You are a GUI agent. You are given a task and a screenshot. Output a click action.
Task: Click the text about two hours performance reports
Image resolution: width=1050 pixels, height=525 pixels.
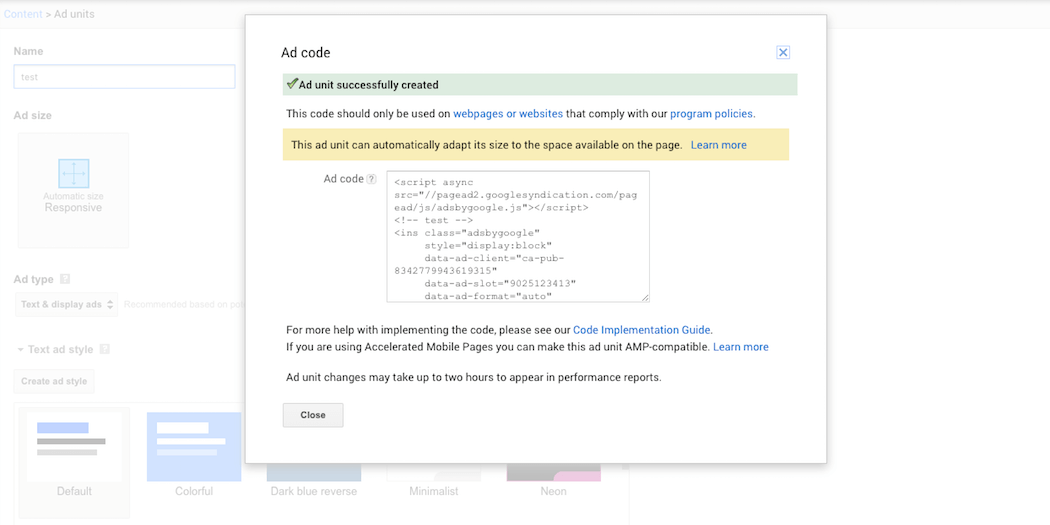(x=473, y=378)
